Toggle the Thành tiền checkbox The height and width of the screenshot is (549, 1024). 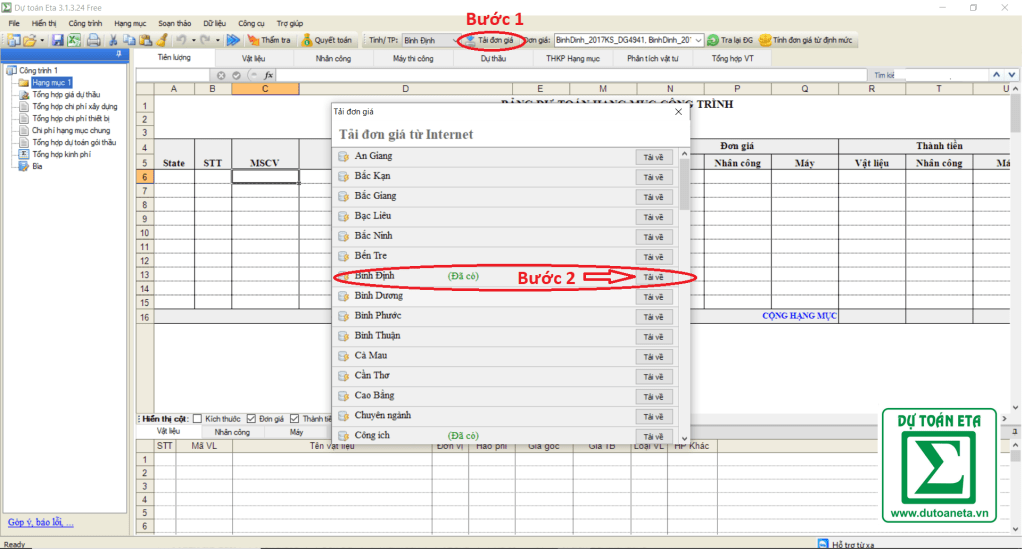pyautogui.click(x=295, y=419)
